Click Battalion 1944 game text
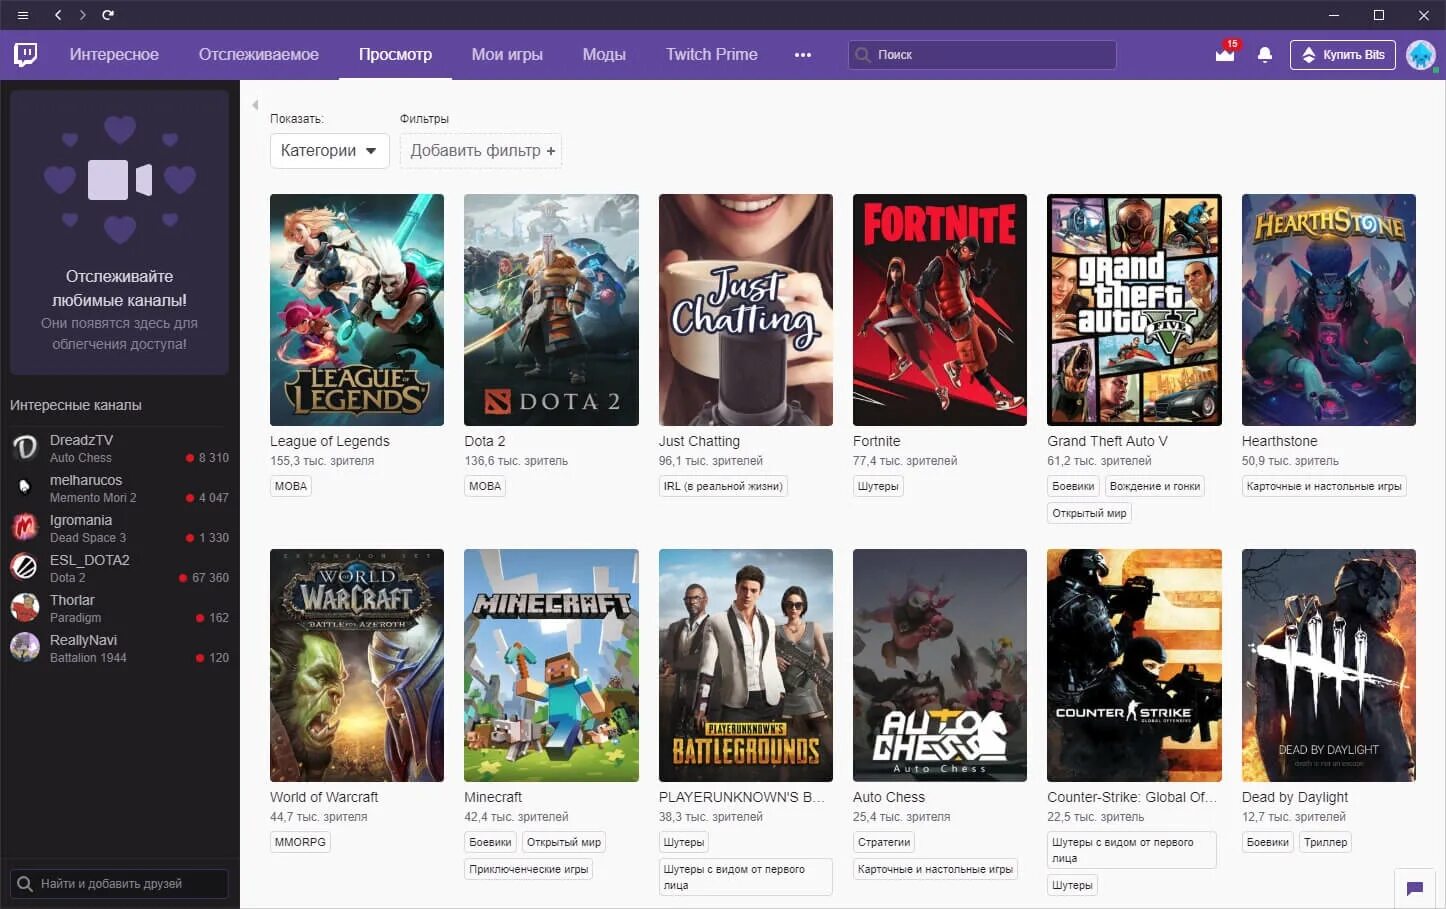Viewport: 1446px width, 909px height. point(88,658)
